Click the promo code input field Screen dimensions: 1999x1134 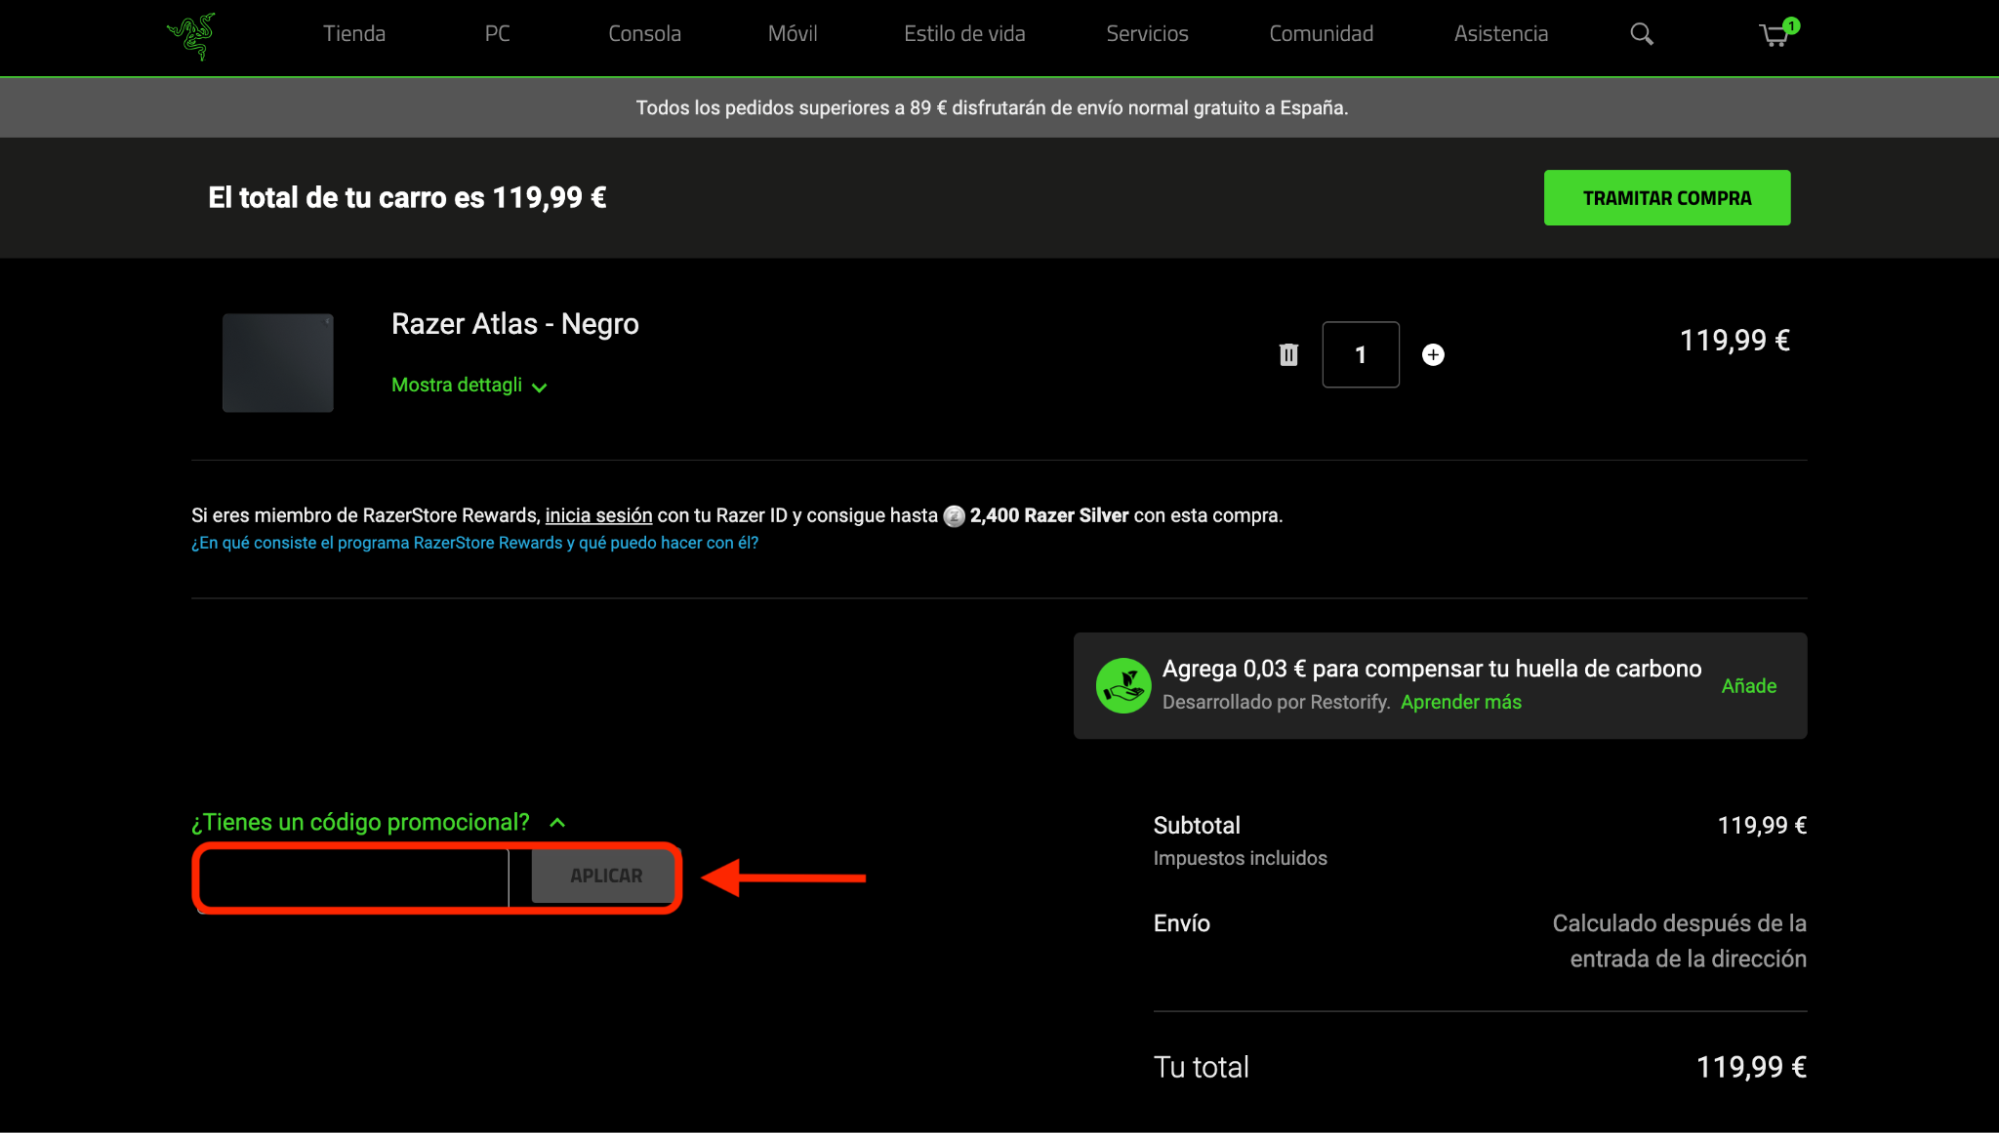pos(354,877)
